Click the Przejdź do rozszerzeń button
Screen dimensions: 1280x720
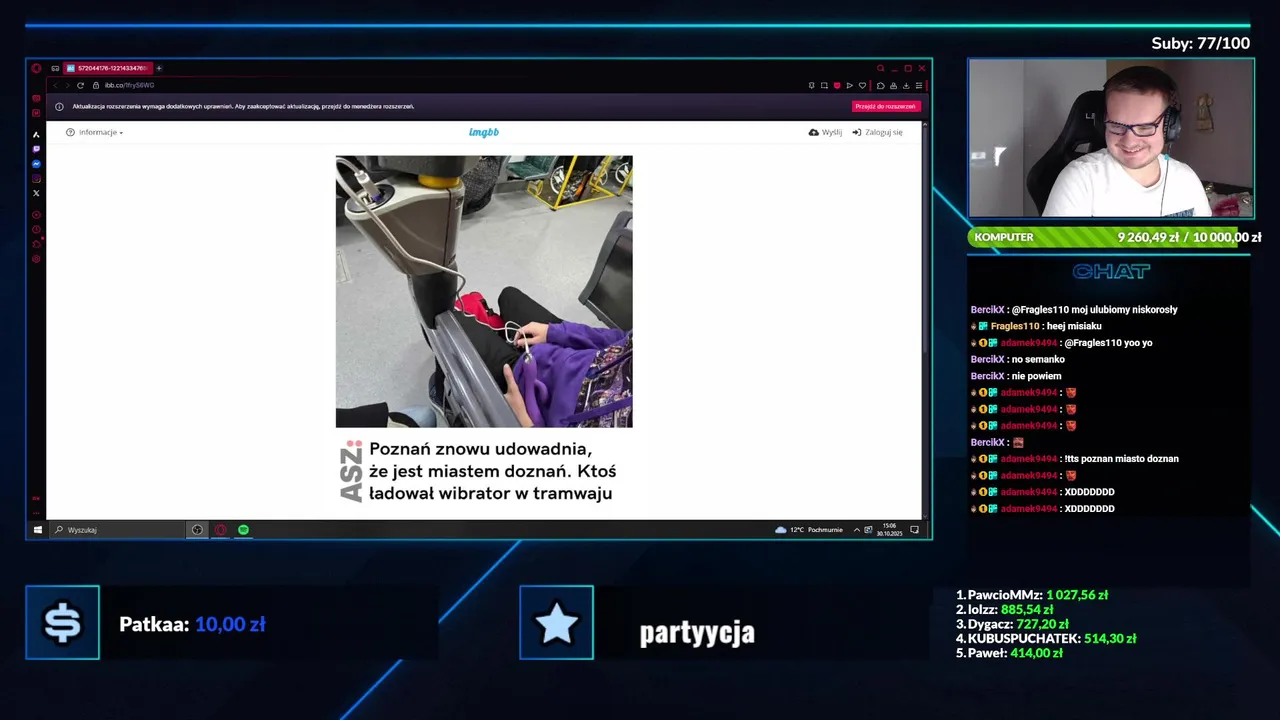(x=885, y=106)
